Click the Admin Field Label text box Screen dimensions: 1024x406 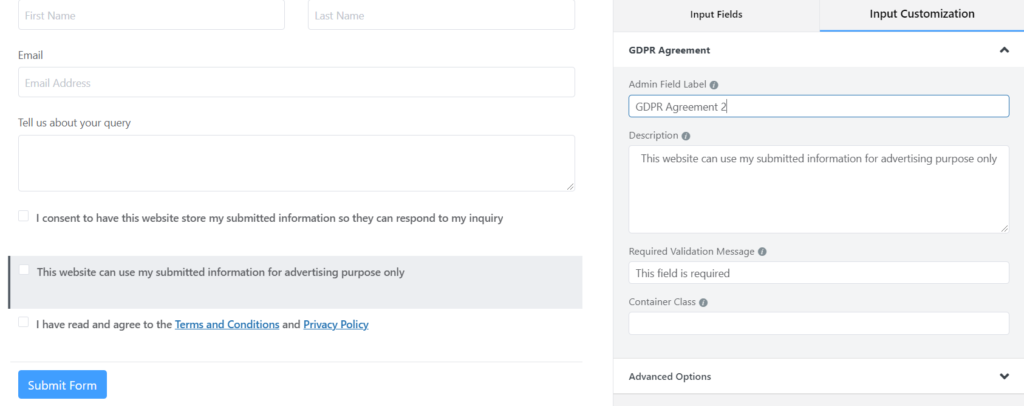pos(818,106)
